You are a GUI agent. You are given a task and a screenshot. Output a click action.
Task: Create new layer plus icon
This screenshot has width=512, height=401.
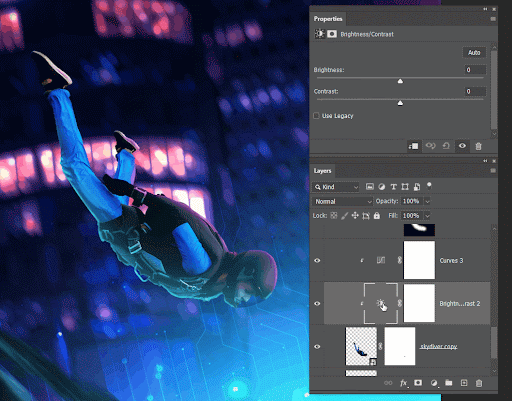(x=464, y=383)
